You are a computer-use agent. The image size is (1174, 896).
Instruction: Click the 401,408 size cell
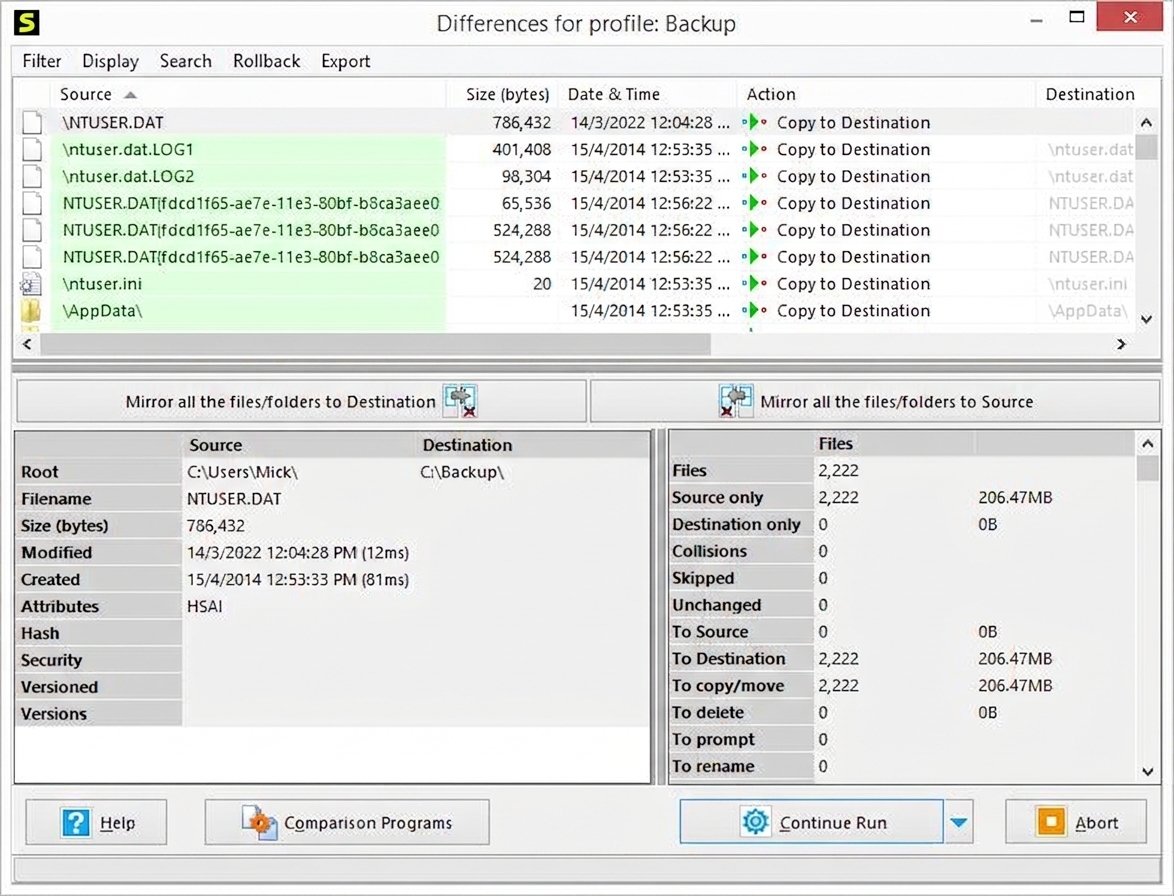tap(521, 150)
